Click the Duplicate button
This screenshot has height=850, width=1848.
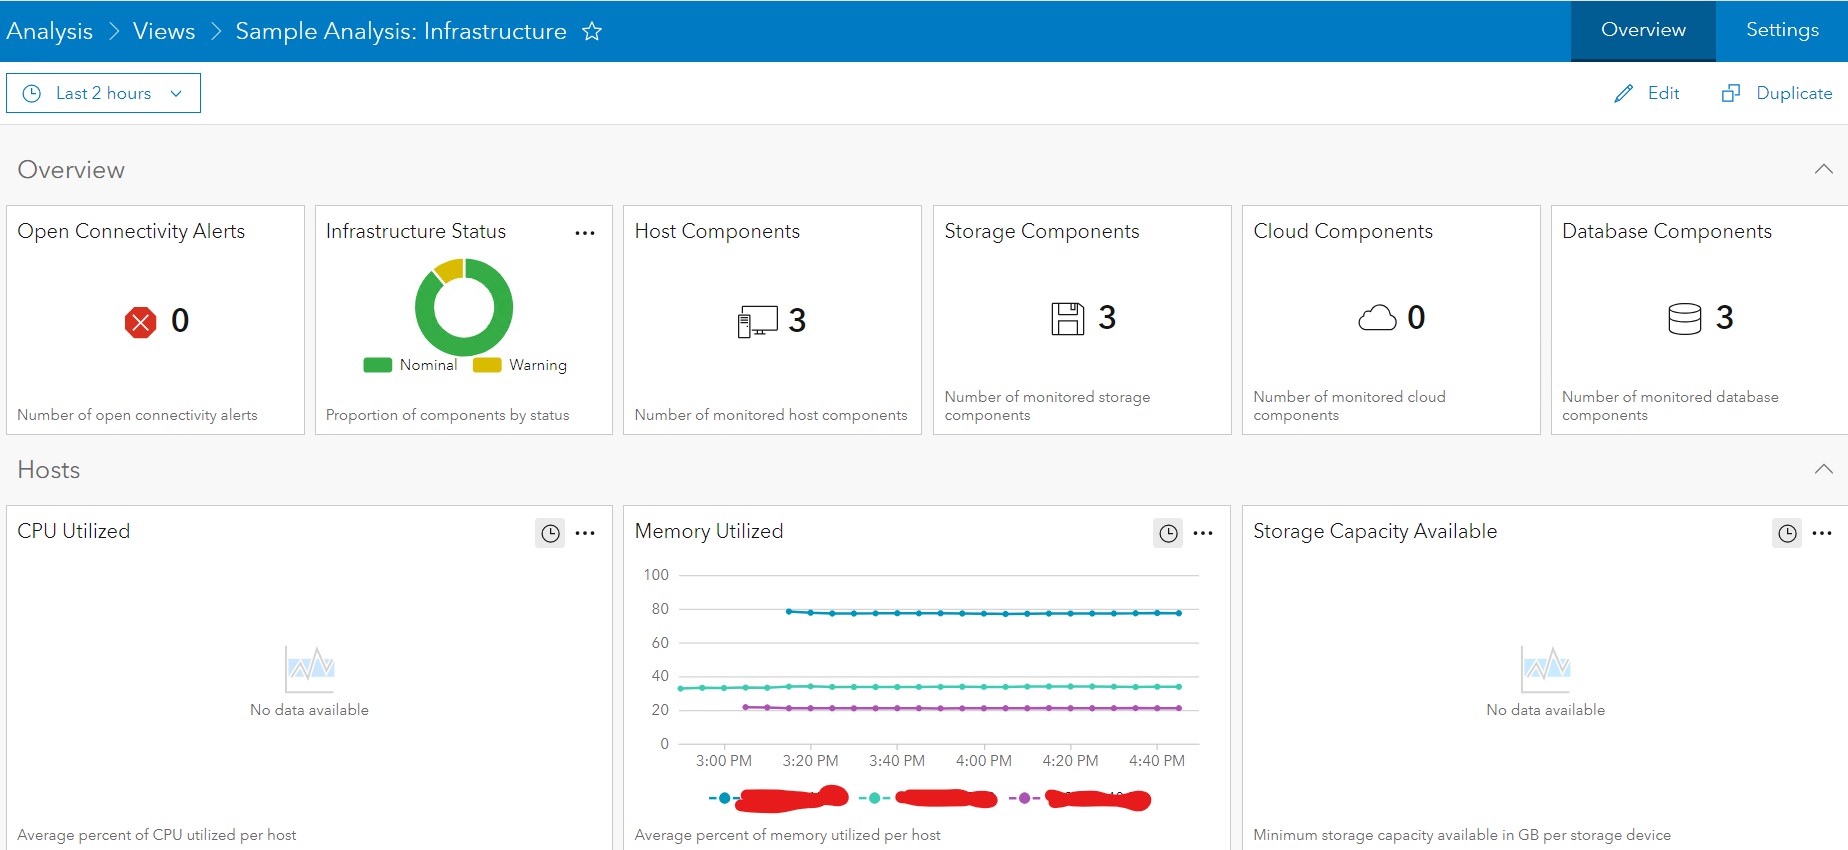(1777, 93)
